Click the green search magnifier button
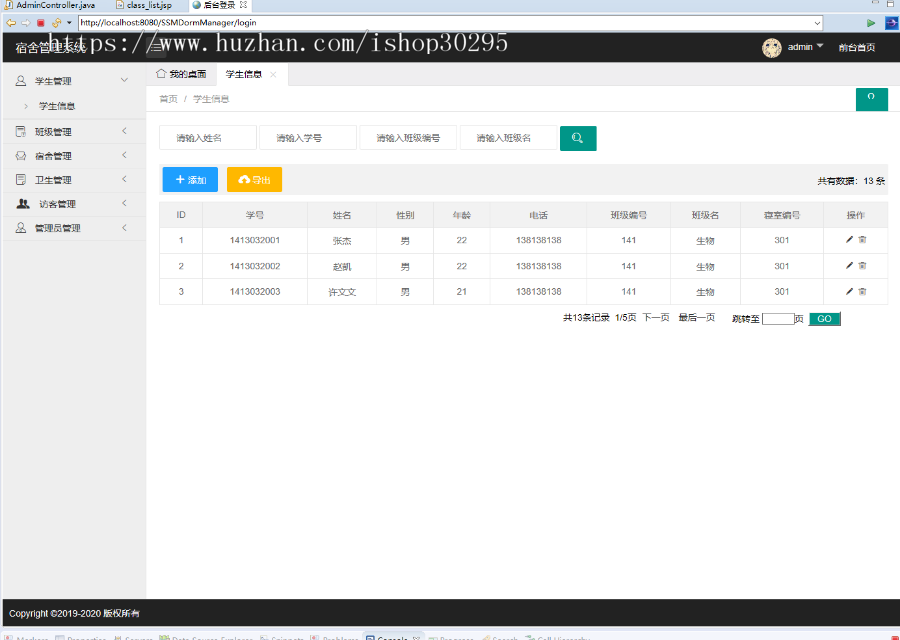The image size is (900, 640). click(578, 138)
